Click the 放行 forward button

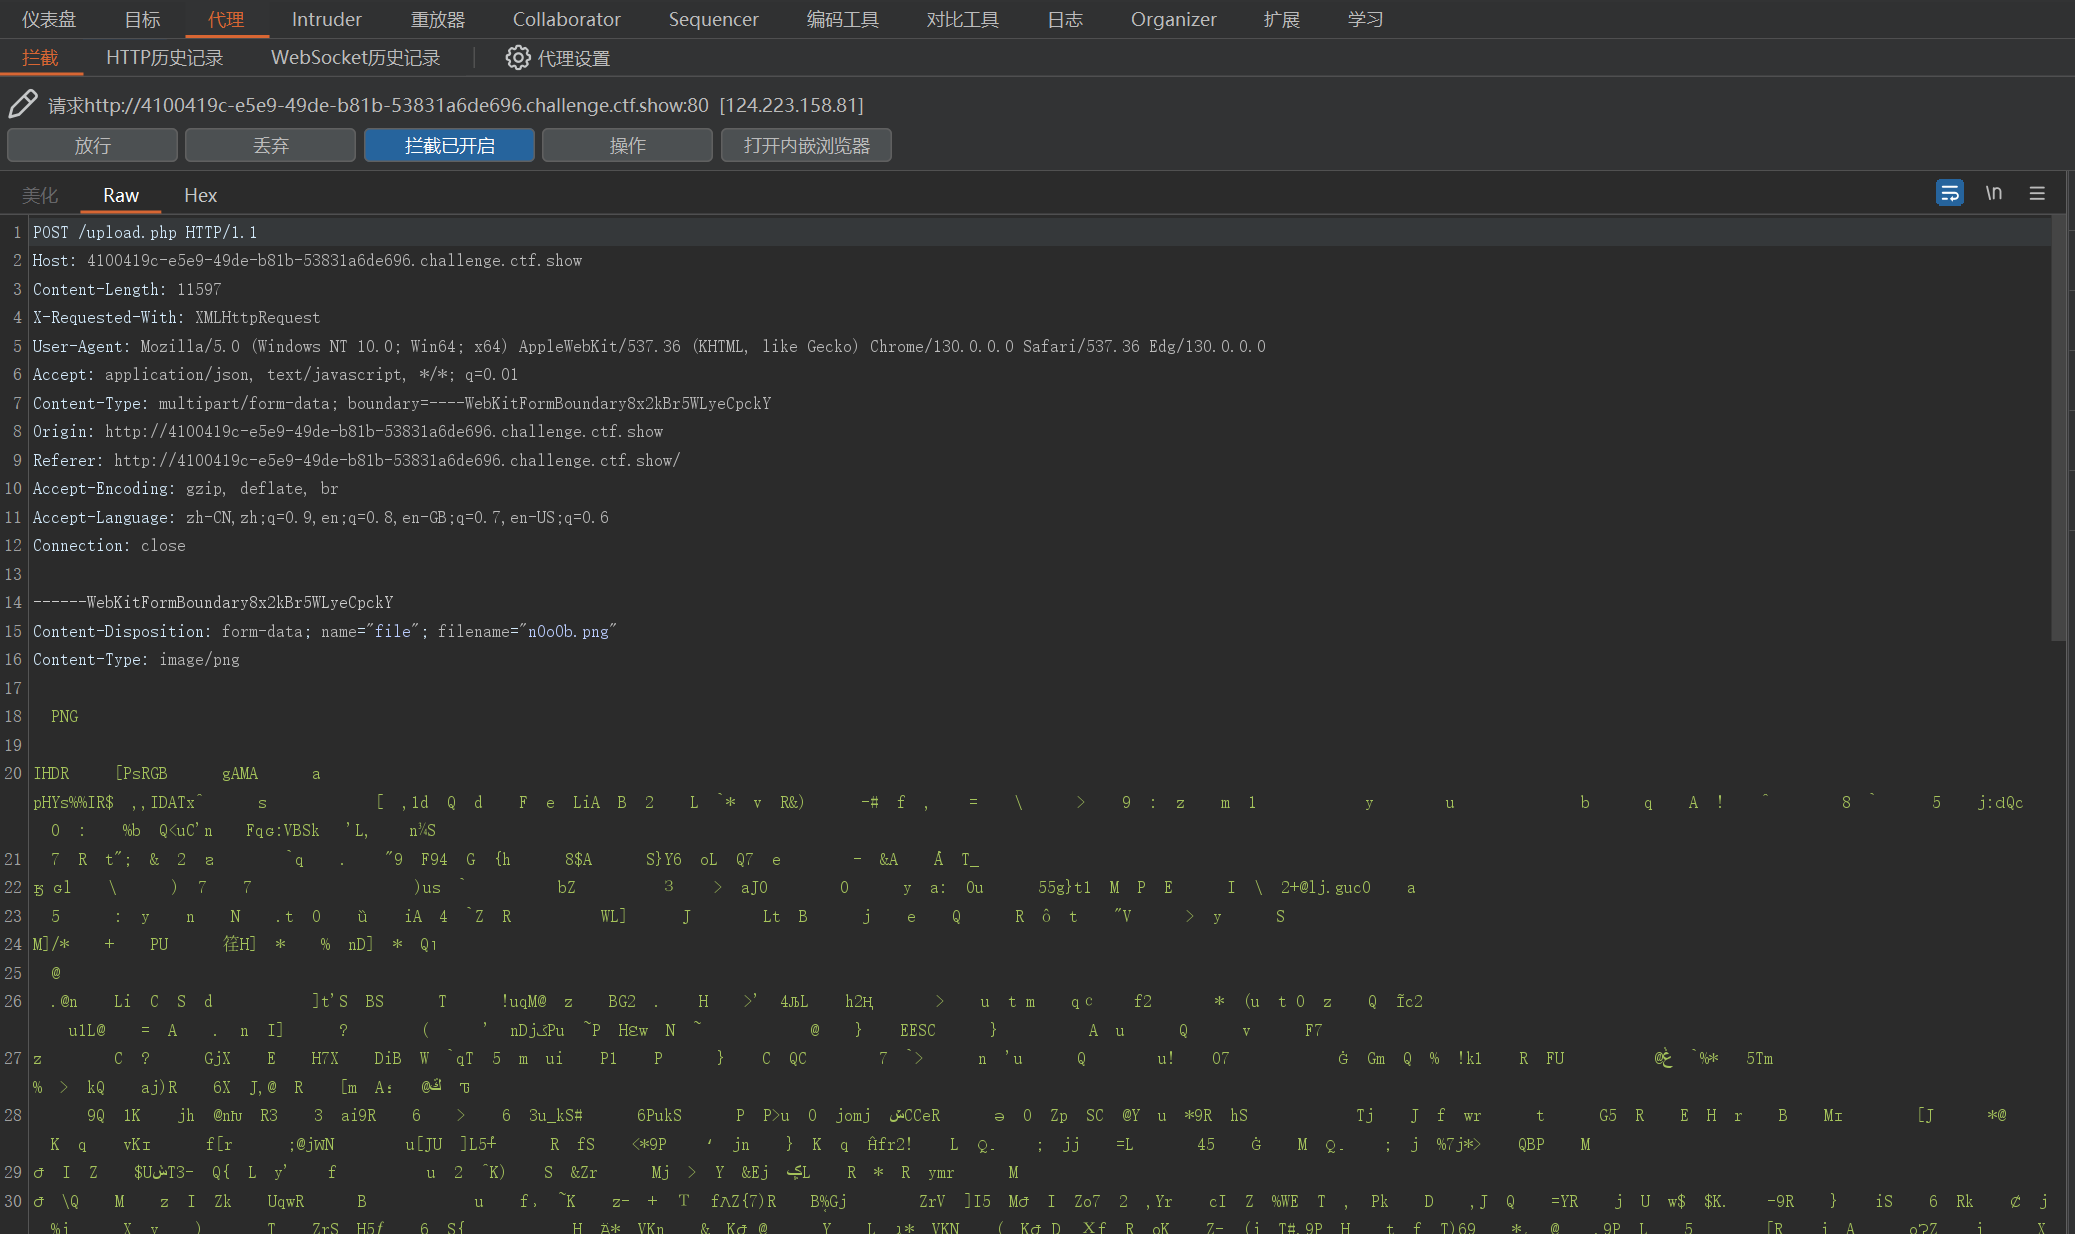[92, 145]
